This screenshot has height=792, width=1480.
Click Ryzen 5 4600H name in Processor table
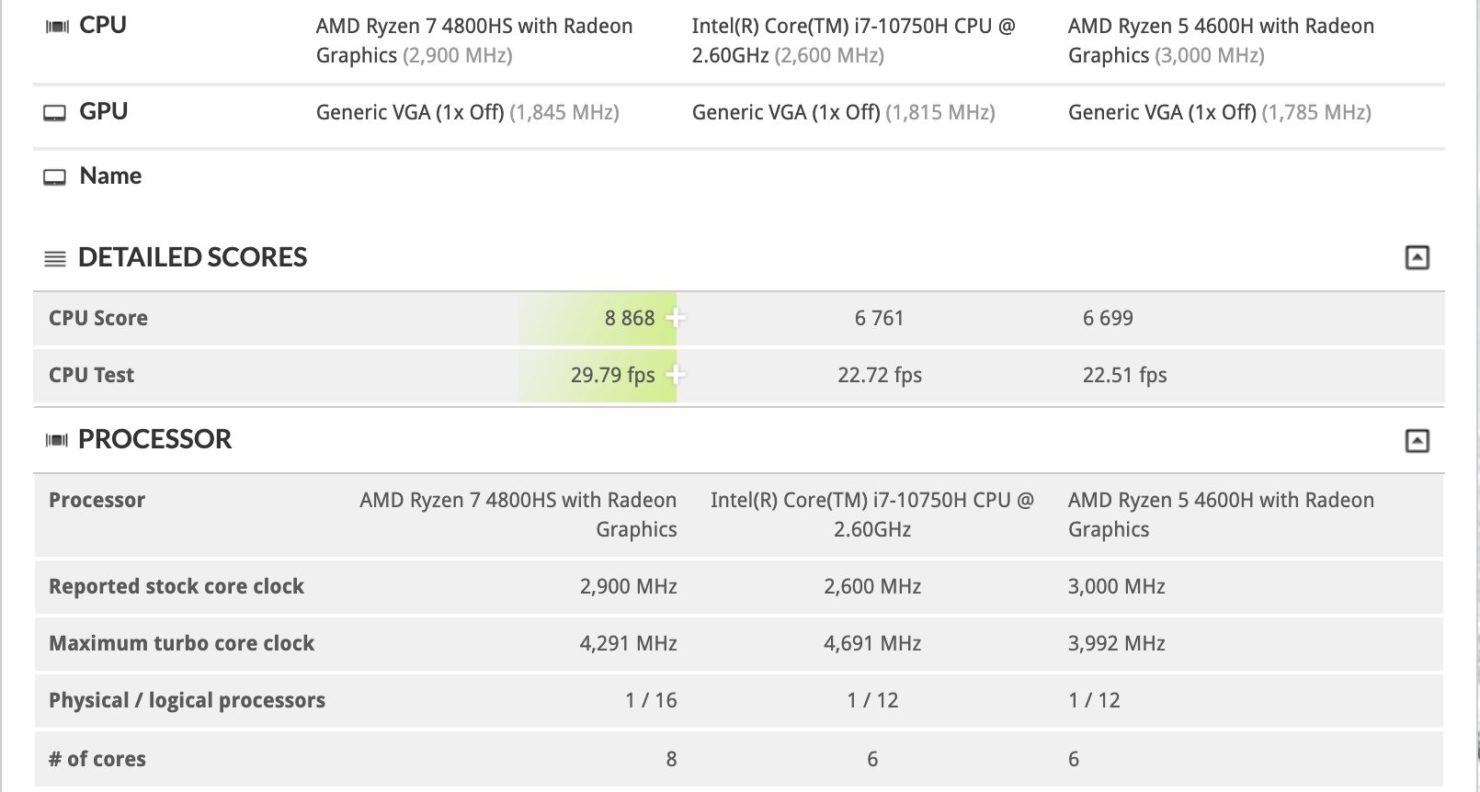pos(1221,514)
